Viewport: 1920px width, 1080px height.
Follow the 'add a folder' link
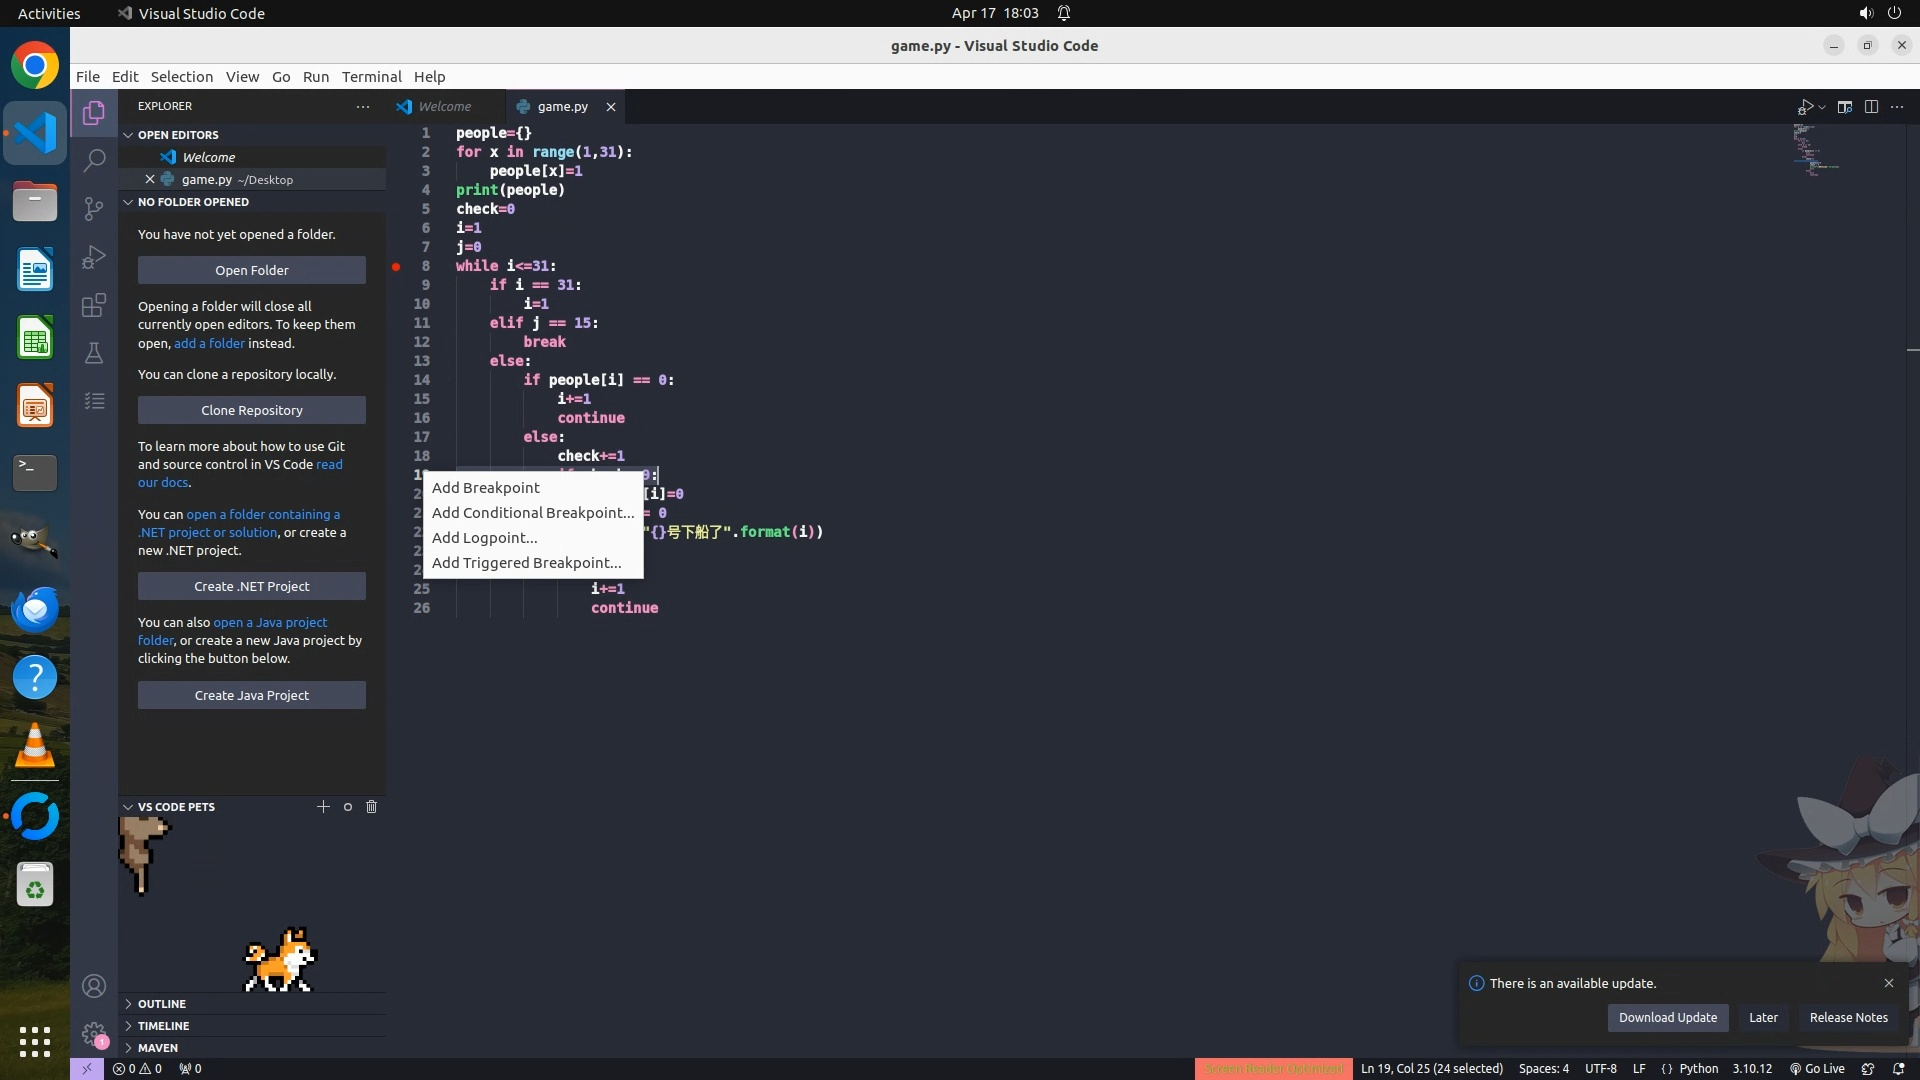pos(209,343)
